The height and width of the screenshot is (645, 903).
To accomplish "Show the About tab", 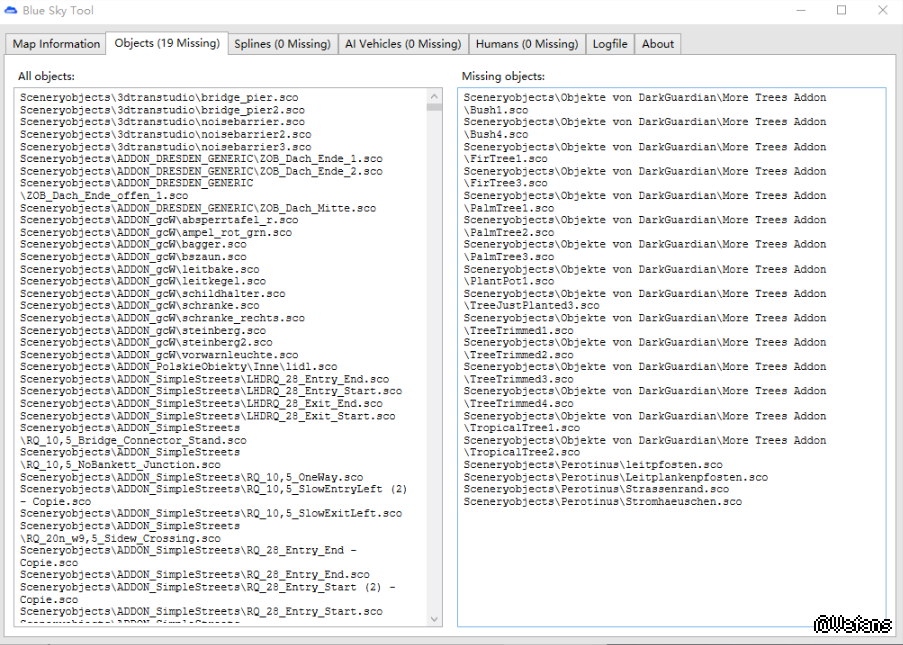I will click(658, 44).
